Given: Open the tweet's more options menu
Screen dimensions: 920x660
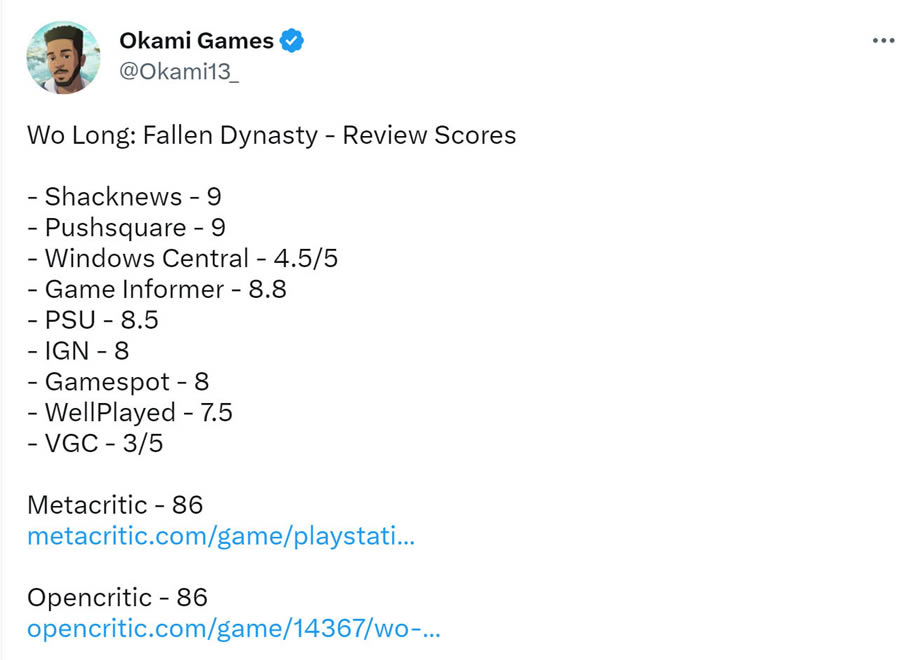Looking at the screenshot, I should [x=883, y=41].
